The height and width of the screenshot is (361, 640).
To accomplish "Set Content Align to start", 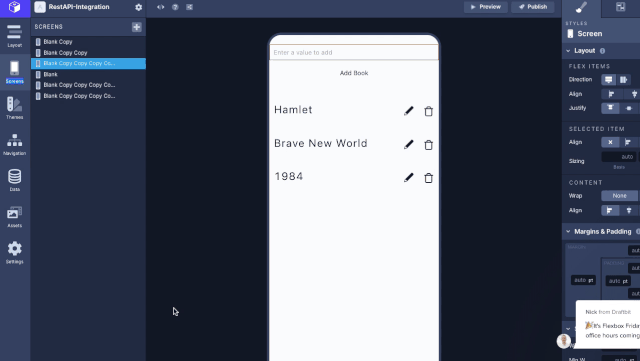I will pos(609,211).
